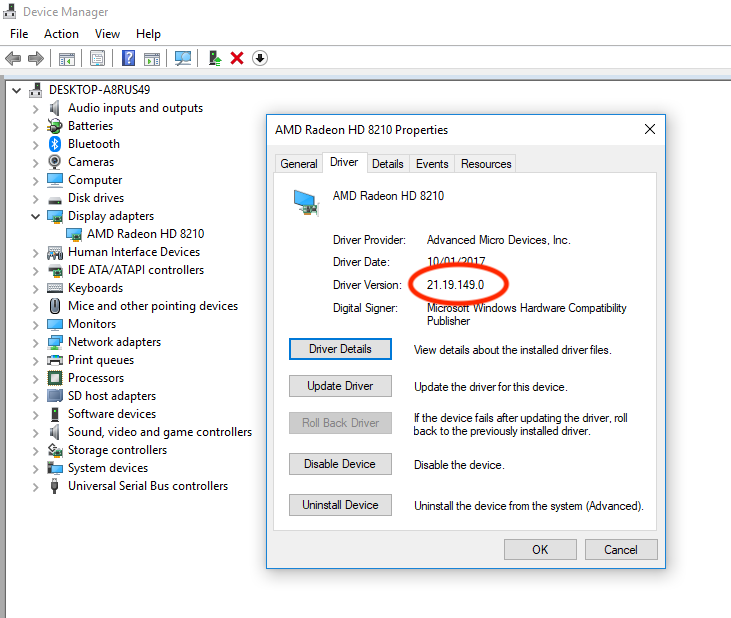The image size is (731, 618).
Task: Select the Monitors tree item
Action: (92, 324)
